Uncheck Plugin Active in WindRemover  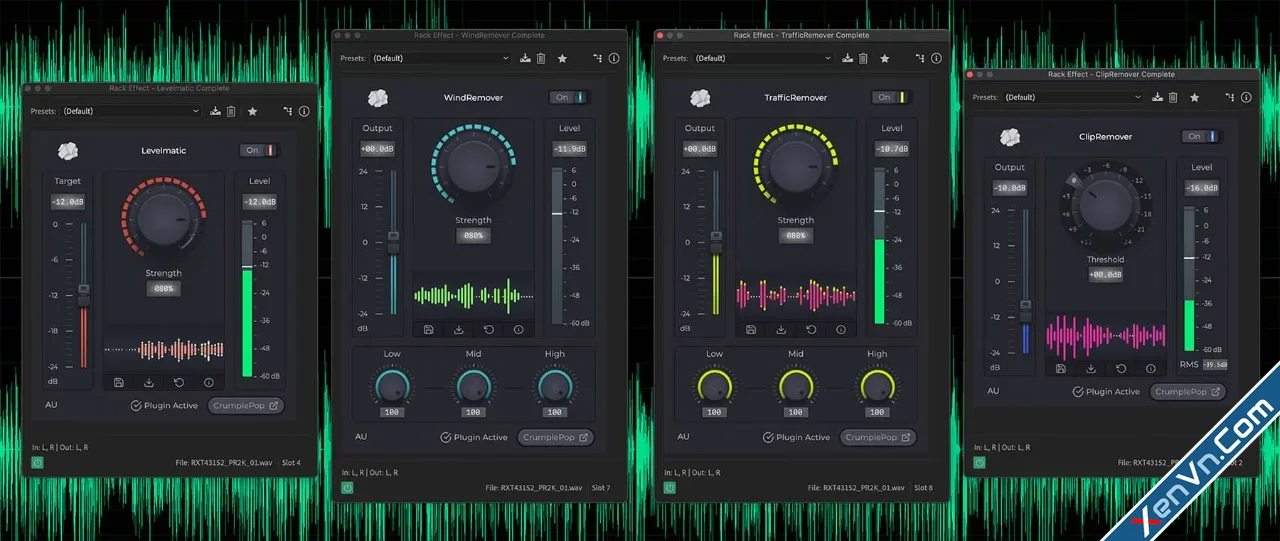tap(445, 437)
